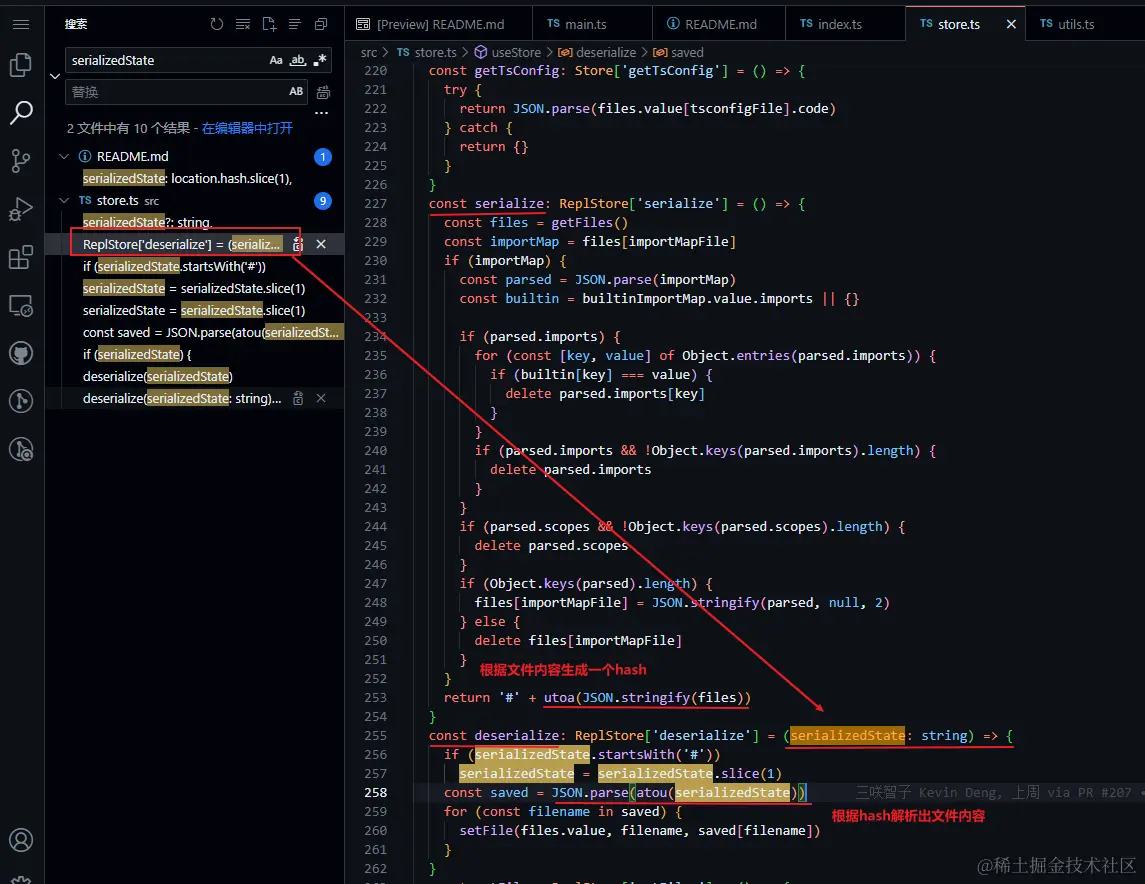Dismiss the ReplStore['deserialize'] search result
The image size is (1145, 884).
pyautogui.click(x=321, y=244)
